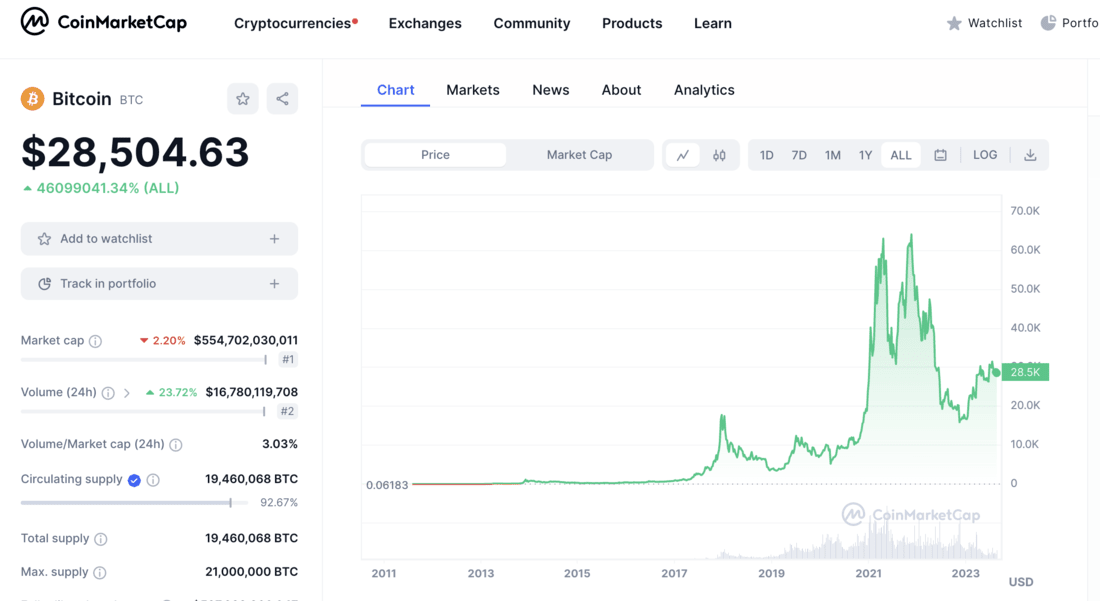Click the 46099041.34% (ALL) change text

(x=101, y=188)
